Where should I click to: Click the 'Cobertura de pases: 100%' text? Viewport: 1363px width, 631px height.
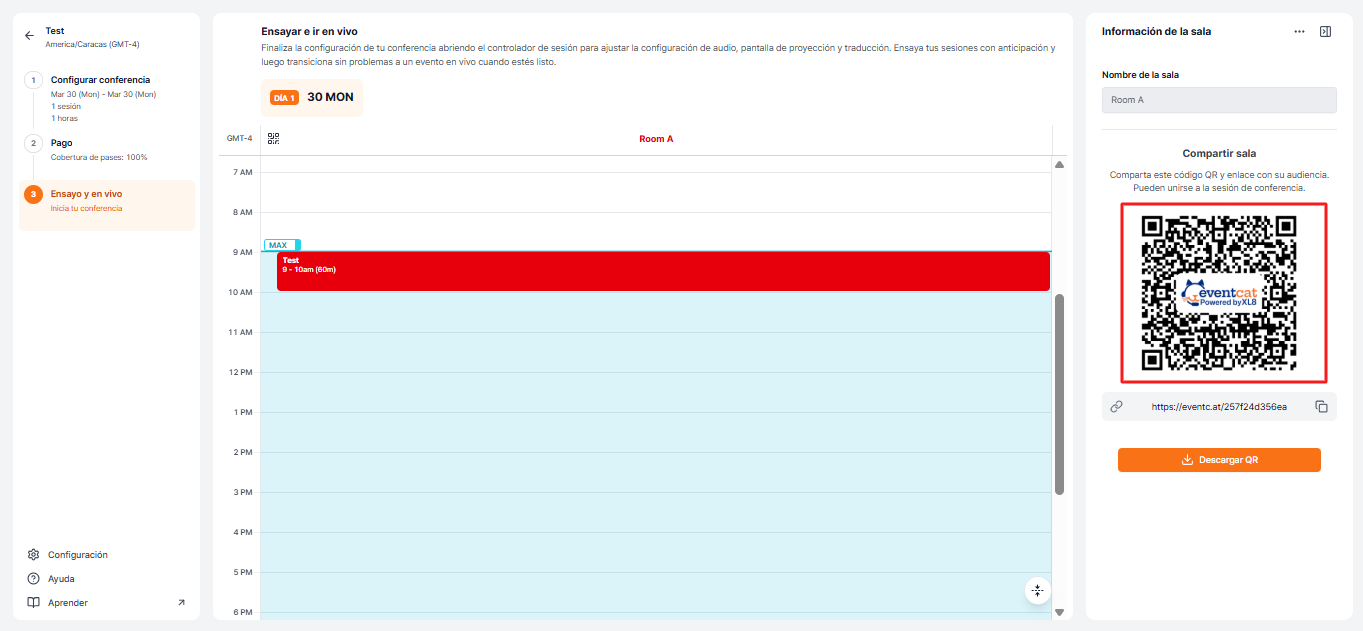(x=99, y=157)
